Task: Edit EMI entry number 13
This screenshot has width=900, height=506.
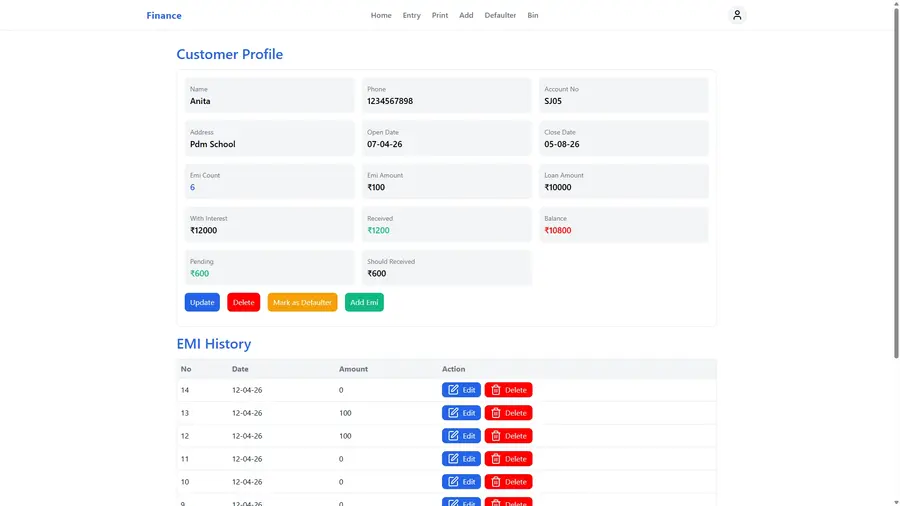Action: point(461,413)
